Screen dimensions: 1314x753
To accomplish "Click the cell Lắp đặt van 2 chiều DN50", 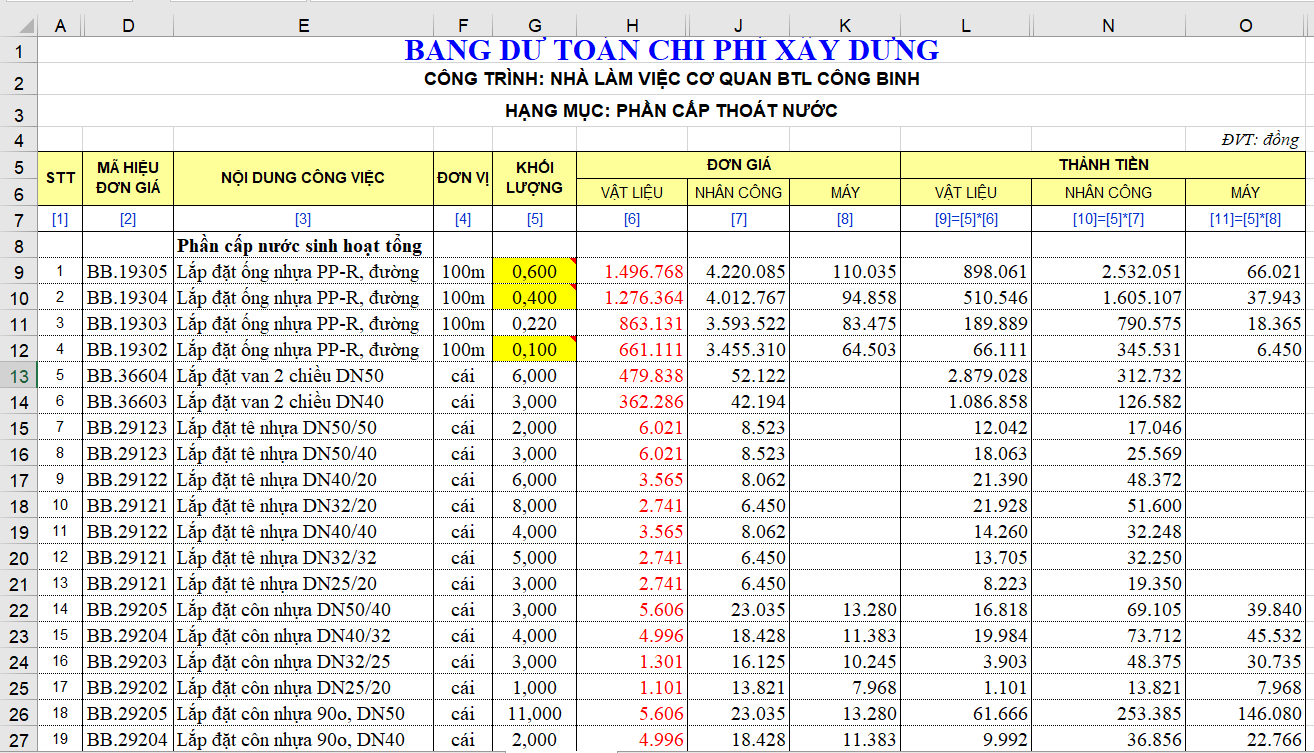I will 303,375.
